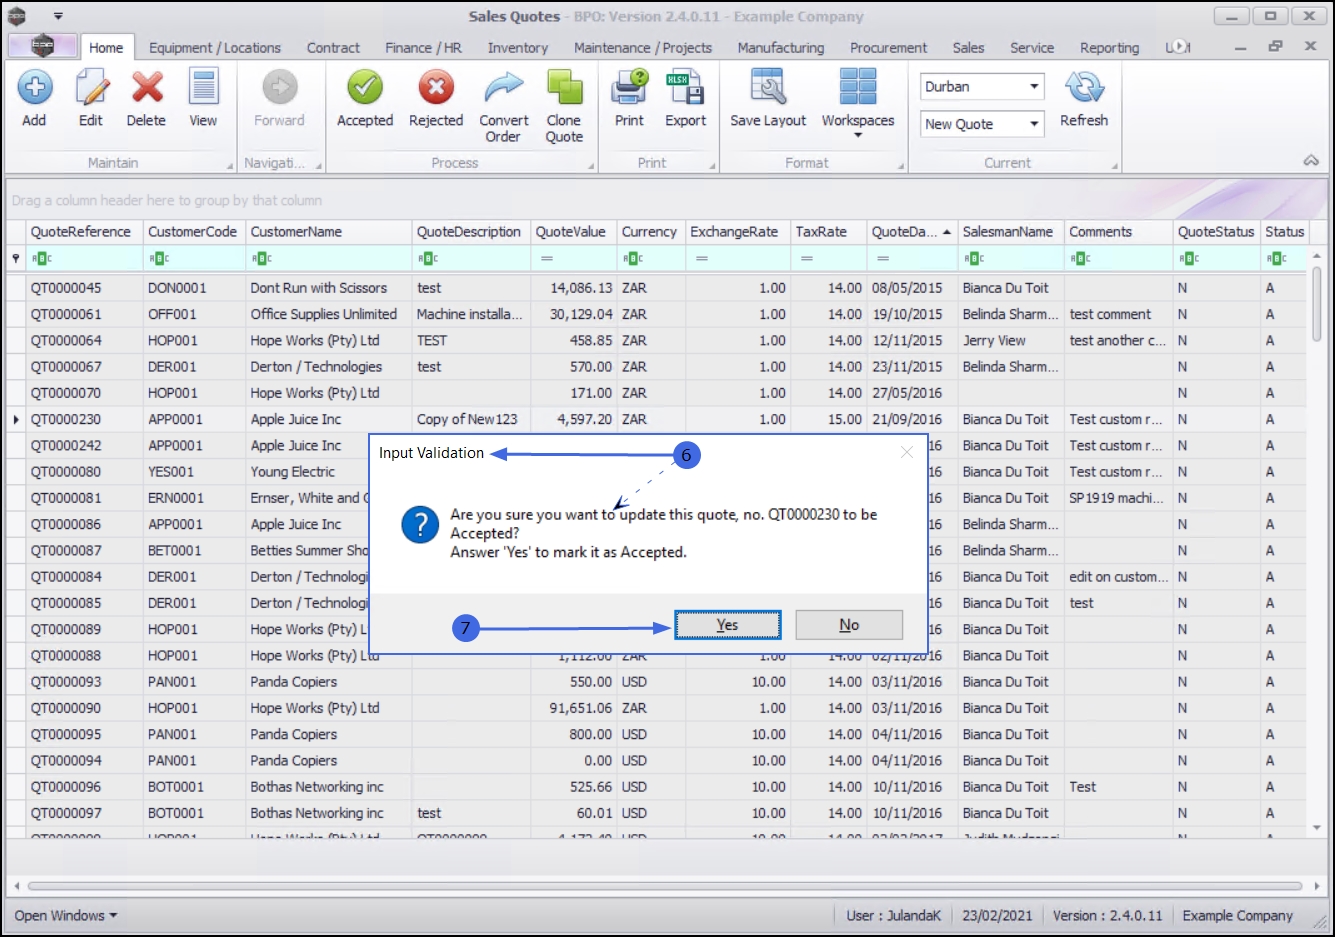Open the Open Windows dropdown in status bar

[x=66, y=916]
